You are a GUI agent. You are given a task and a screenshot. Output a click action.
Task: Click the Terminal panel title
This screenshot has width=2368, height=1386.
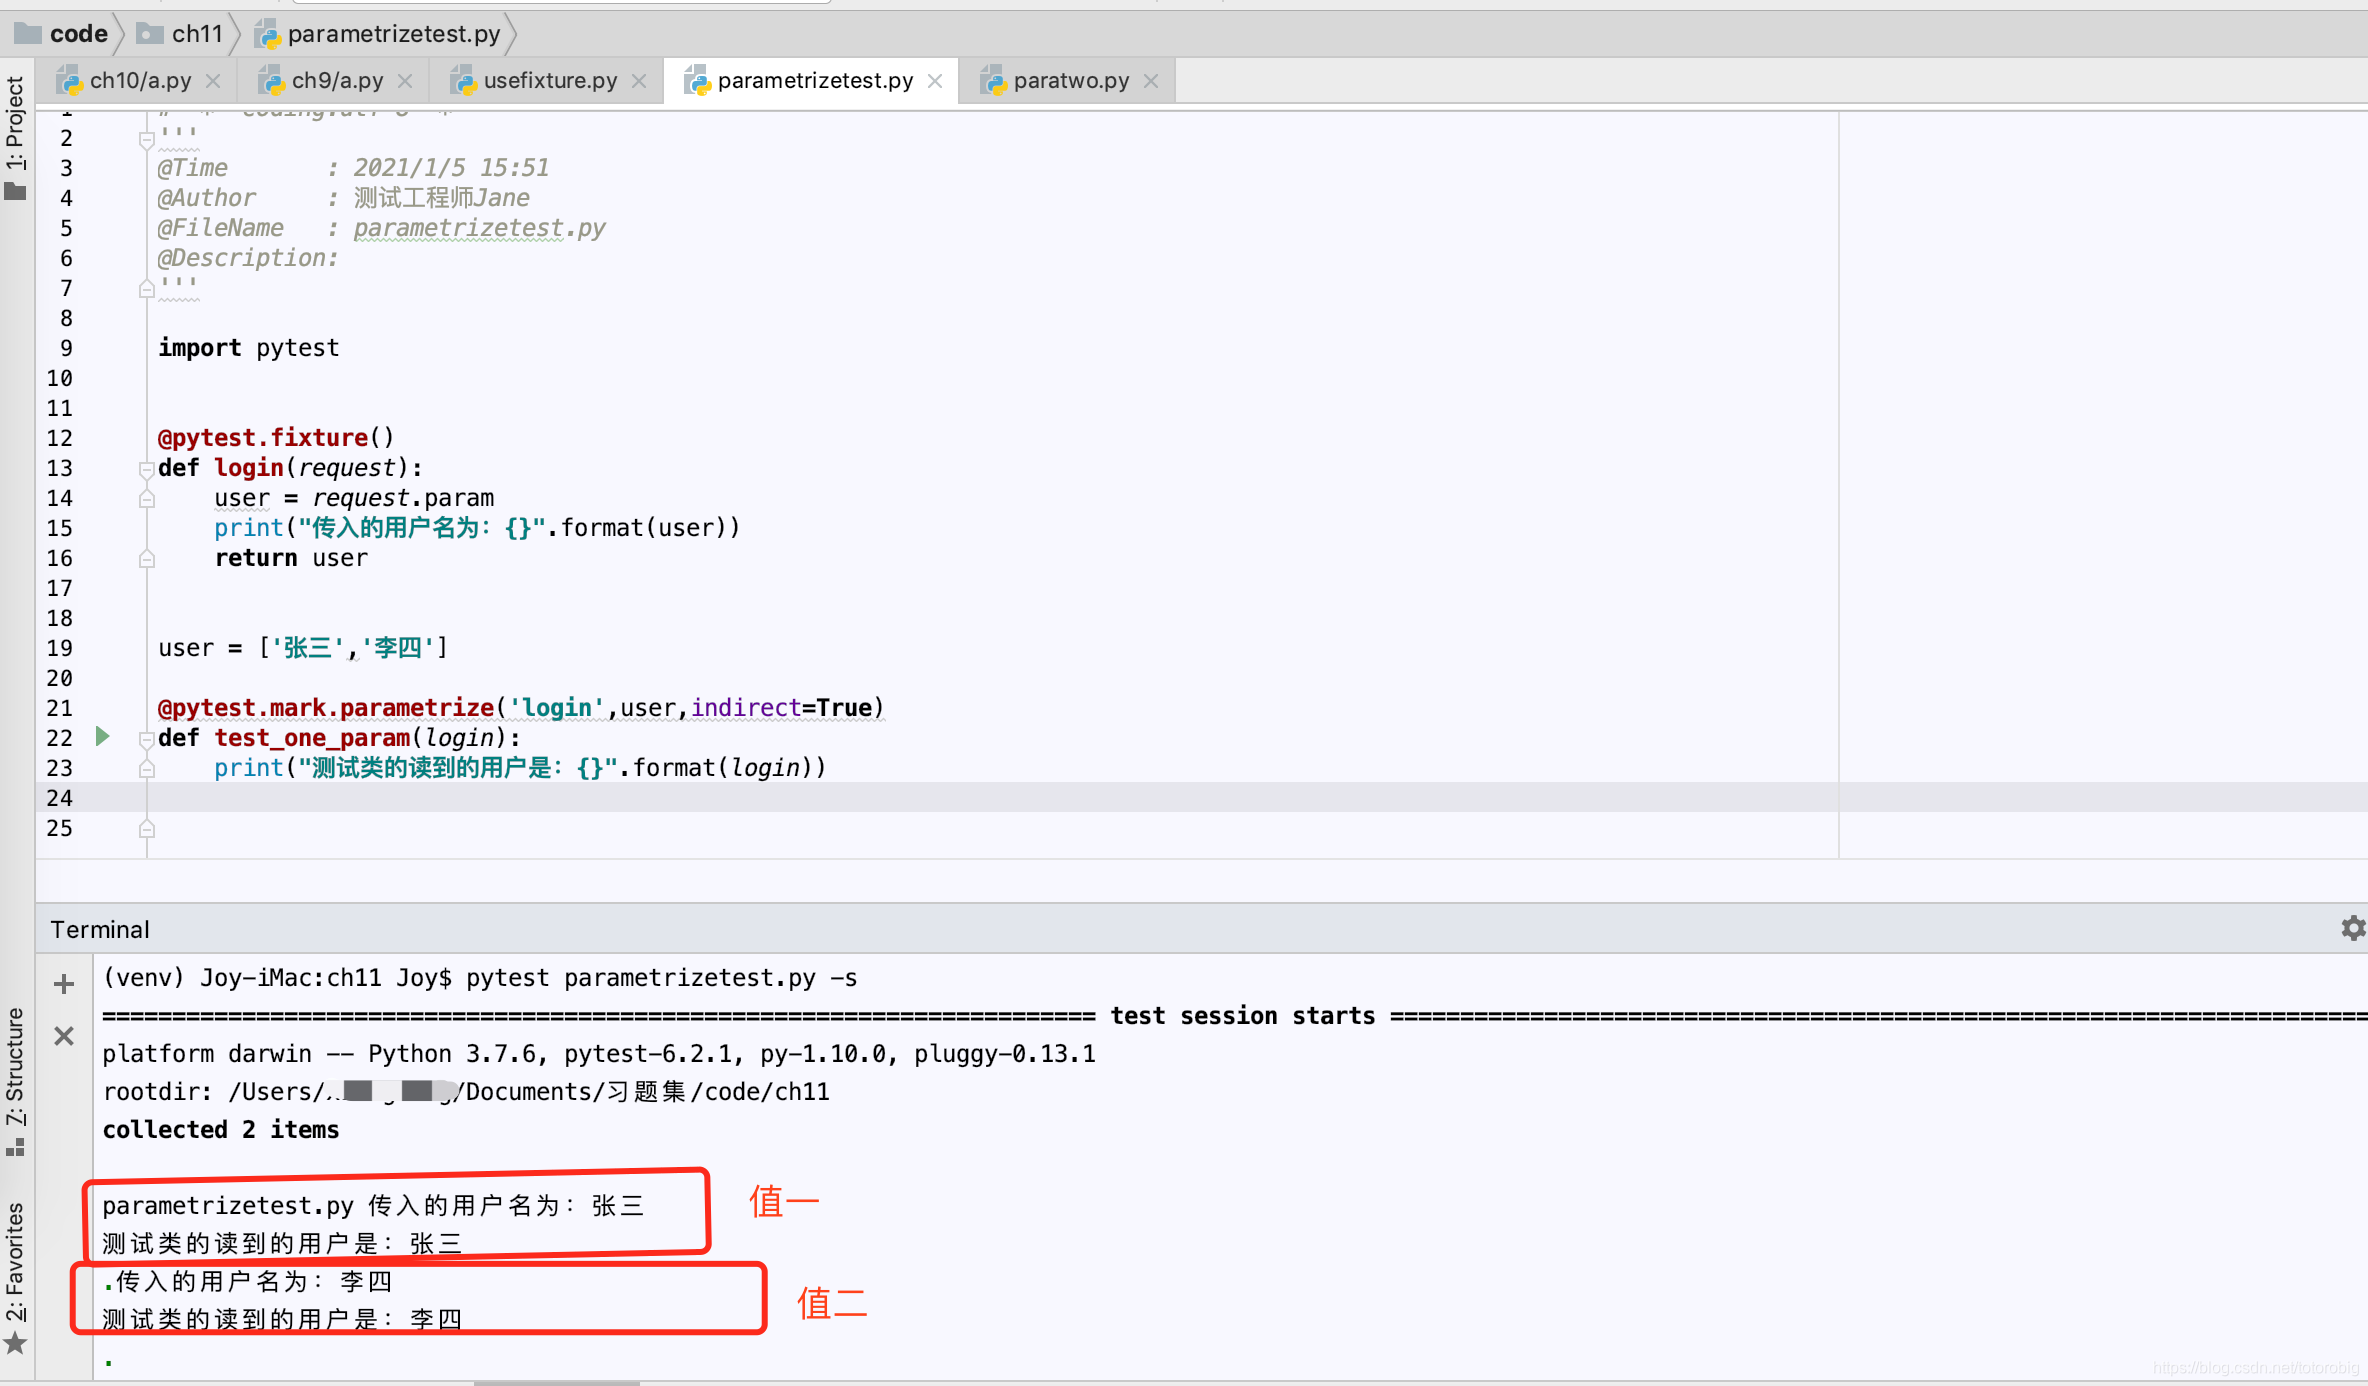(x=99, y=928)
